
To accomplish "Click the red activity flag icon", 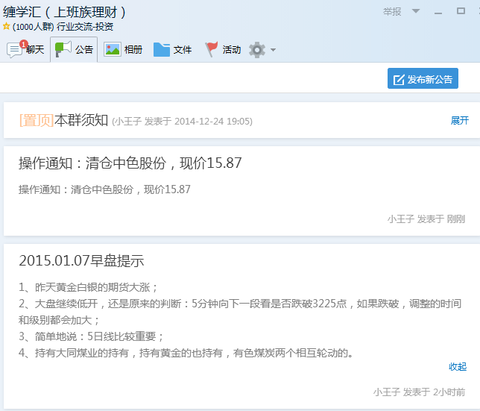I will [211, 49].
